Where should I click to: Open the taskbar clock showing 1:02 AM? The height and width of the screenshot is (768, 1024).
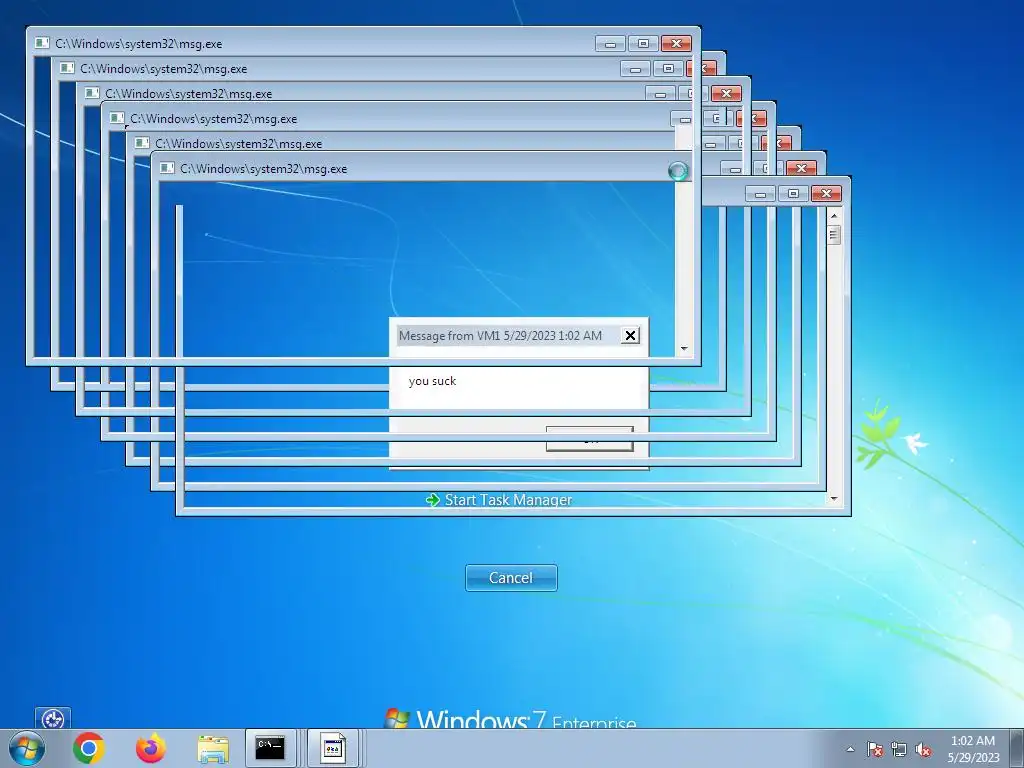pos(973,749)
